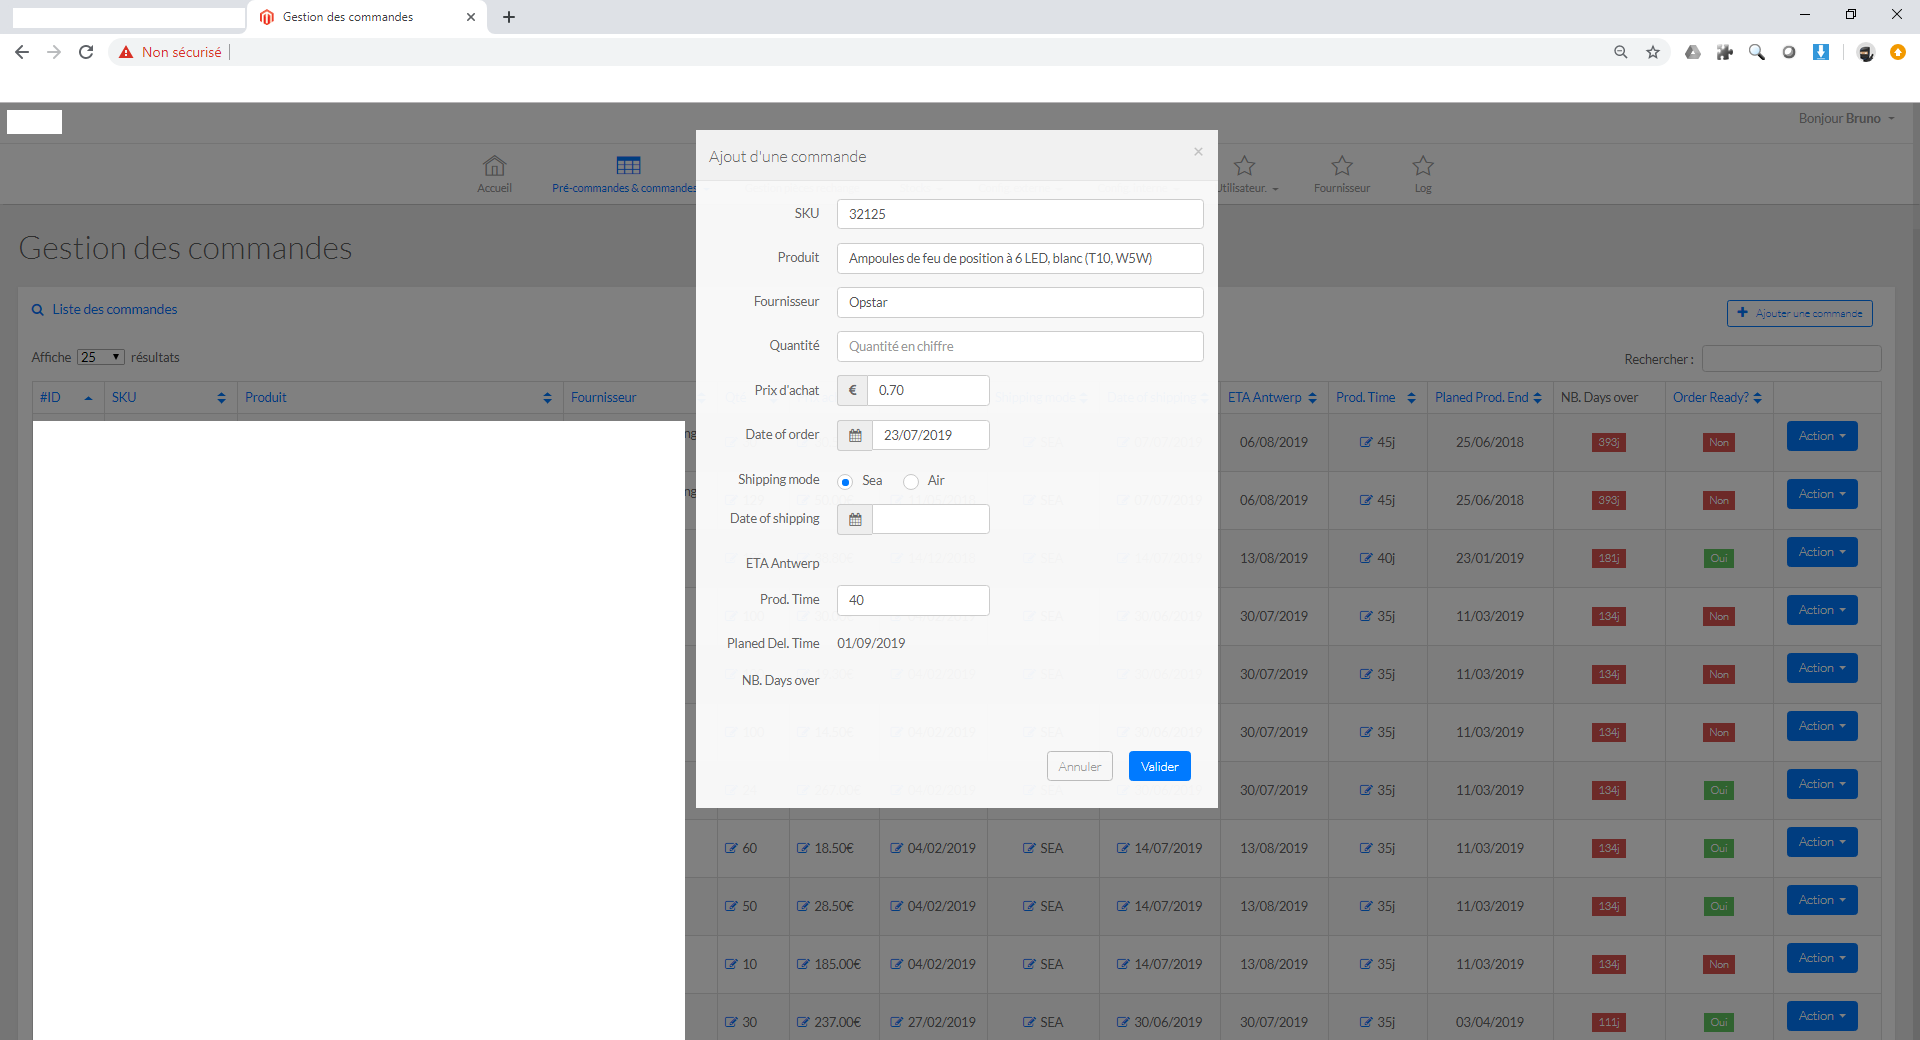The width and height of the screenshot is (1920, 1040).
Task: Reload the page in browser
Action: point(86,52)
